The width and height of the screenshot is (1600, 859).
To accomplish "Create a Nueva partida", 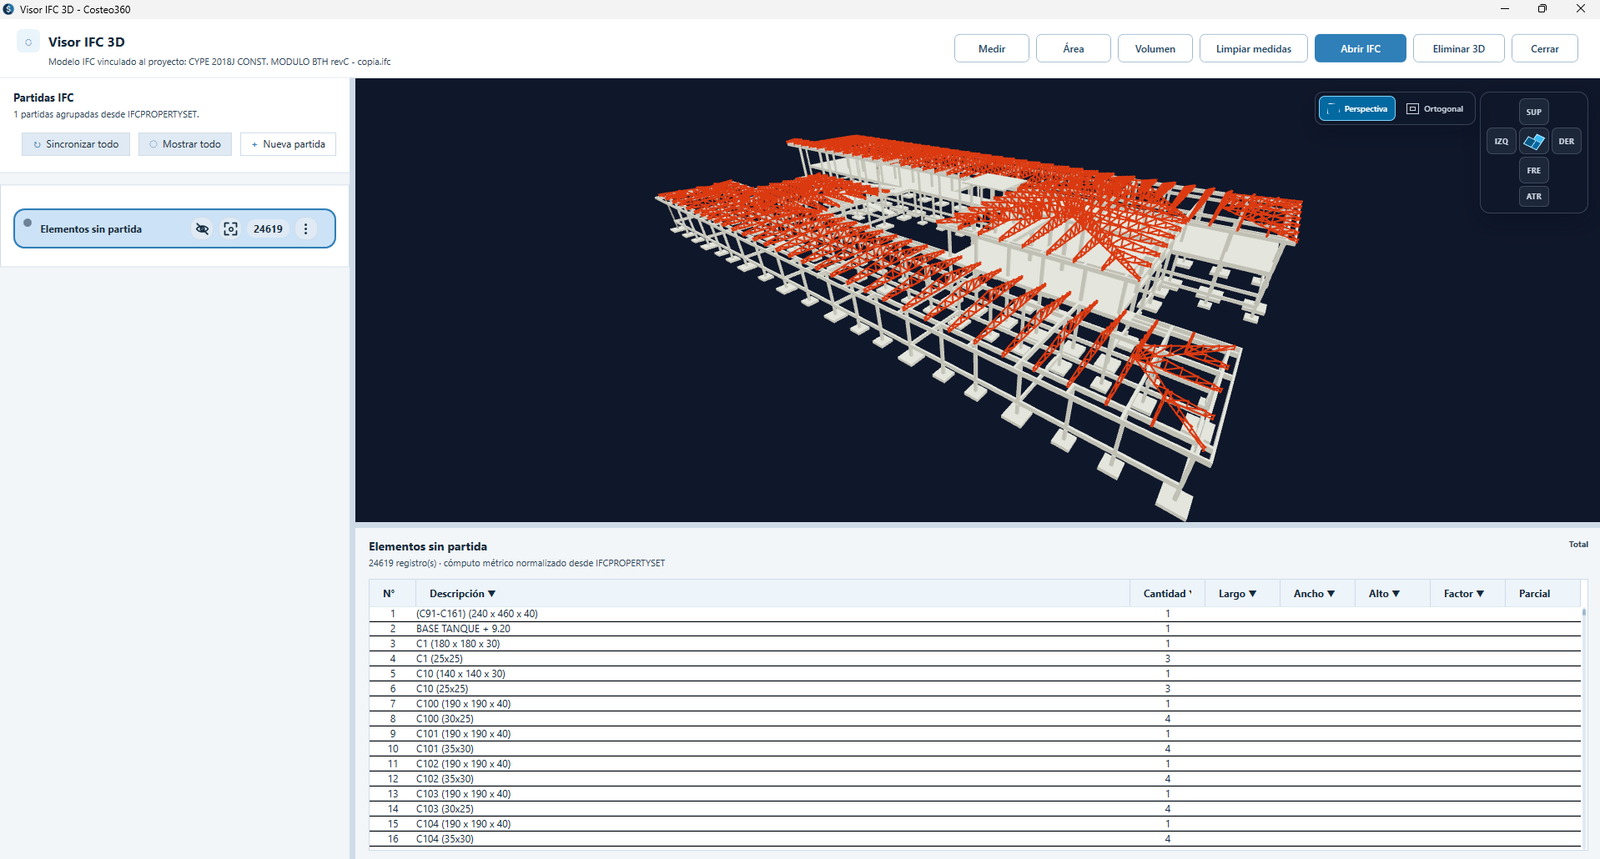I will pos(288,144).
